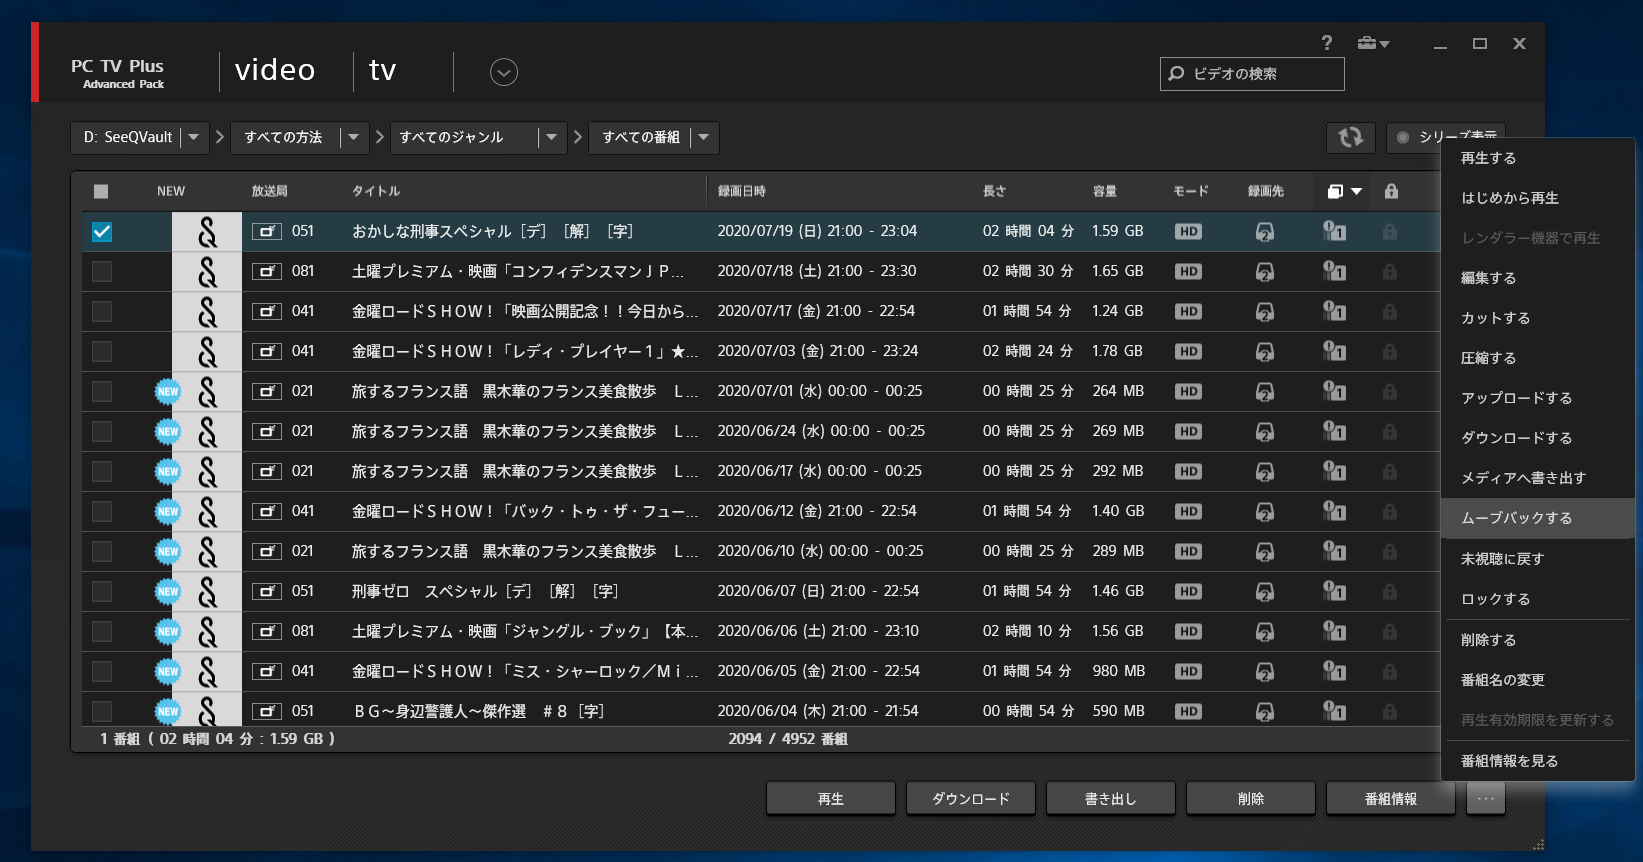Click the circled down-arrow next to tv
The width and height of the screenshot is (1643, 862).
coord(503,72)
